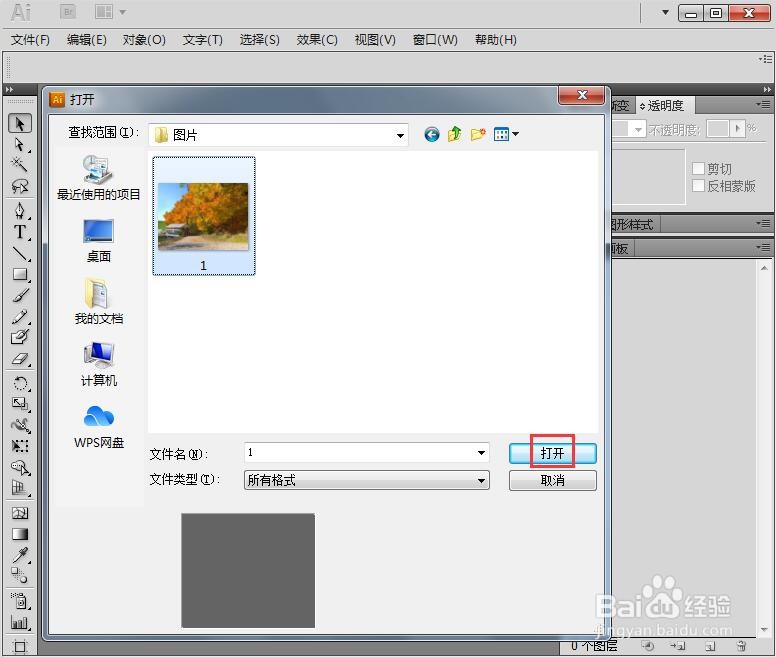Screen dimensions: 776x658
Task: Open the 帮助(H) menu
Action: (x=495, y=40)
